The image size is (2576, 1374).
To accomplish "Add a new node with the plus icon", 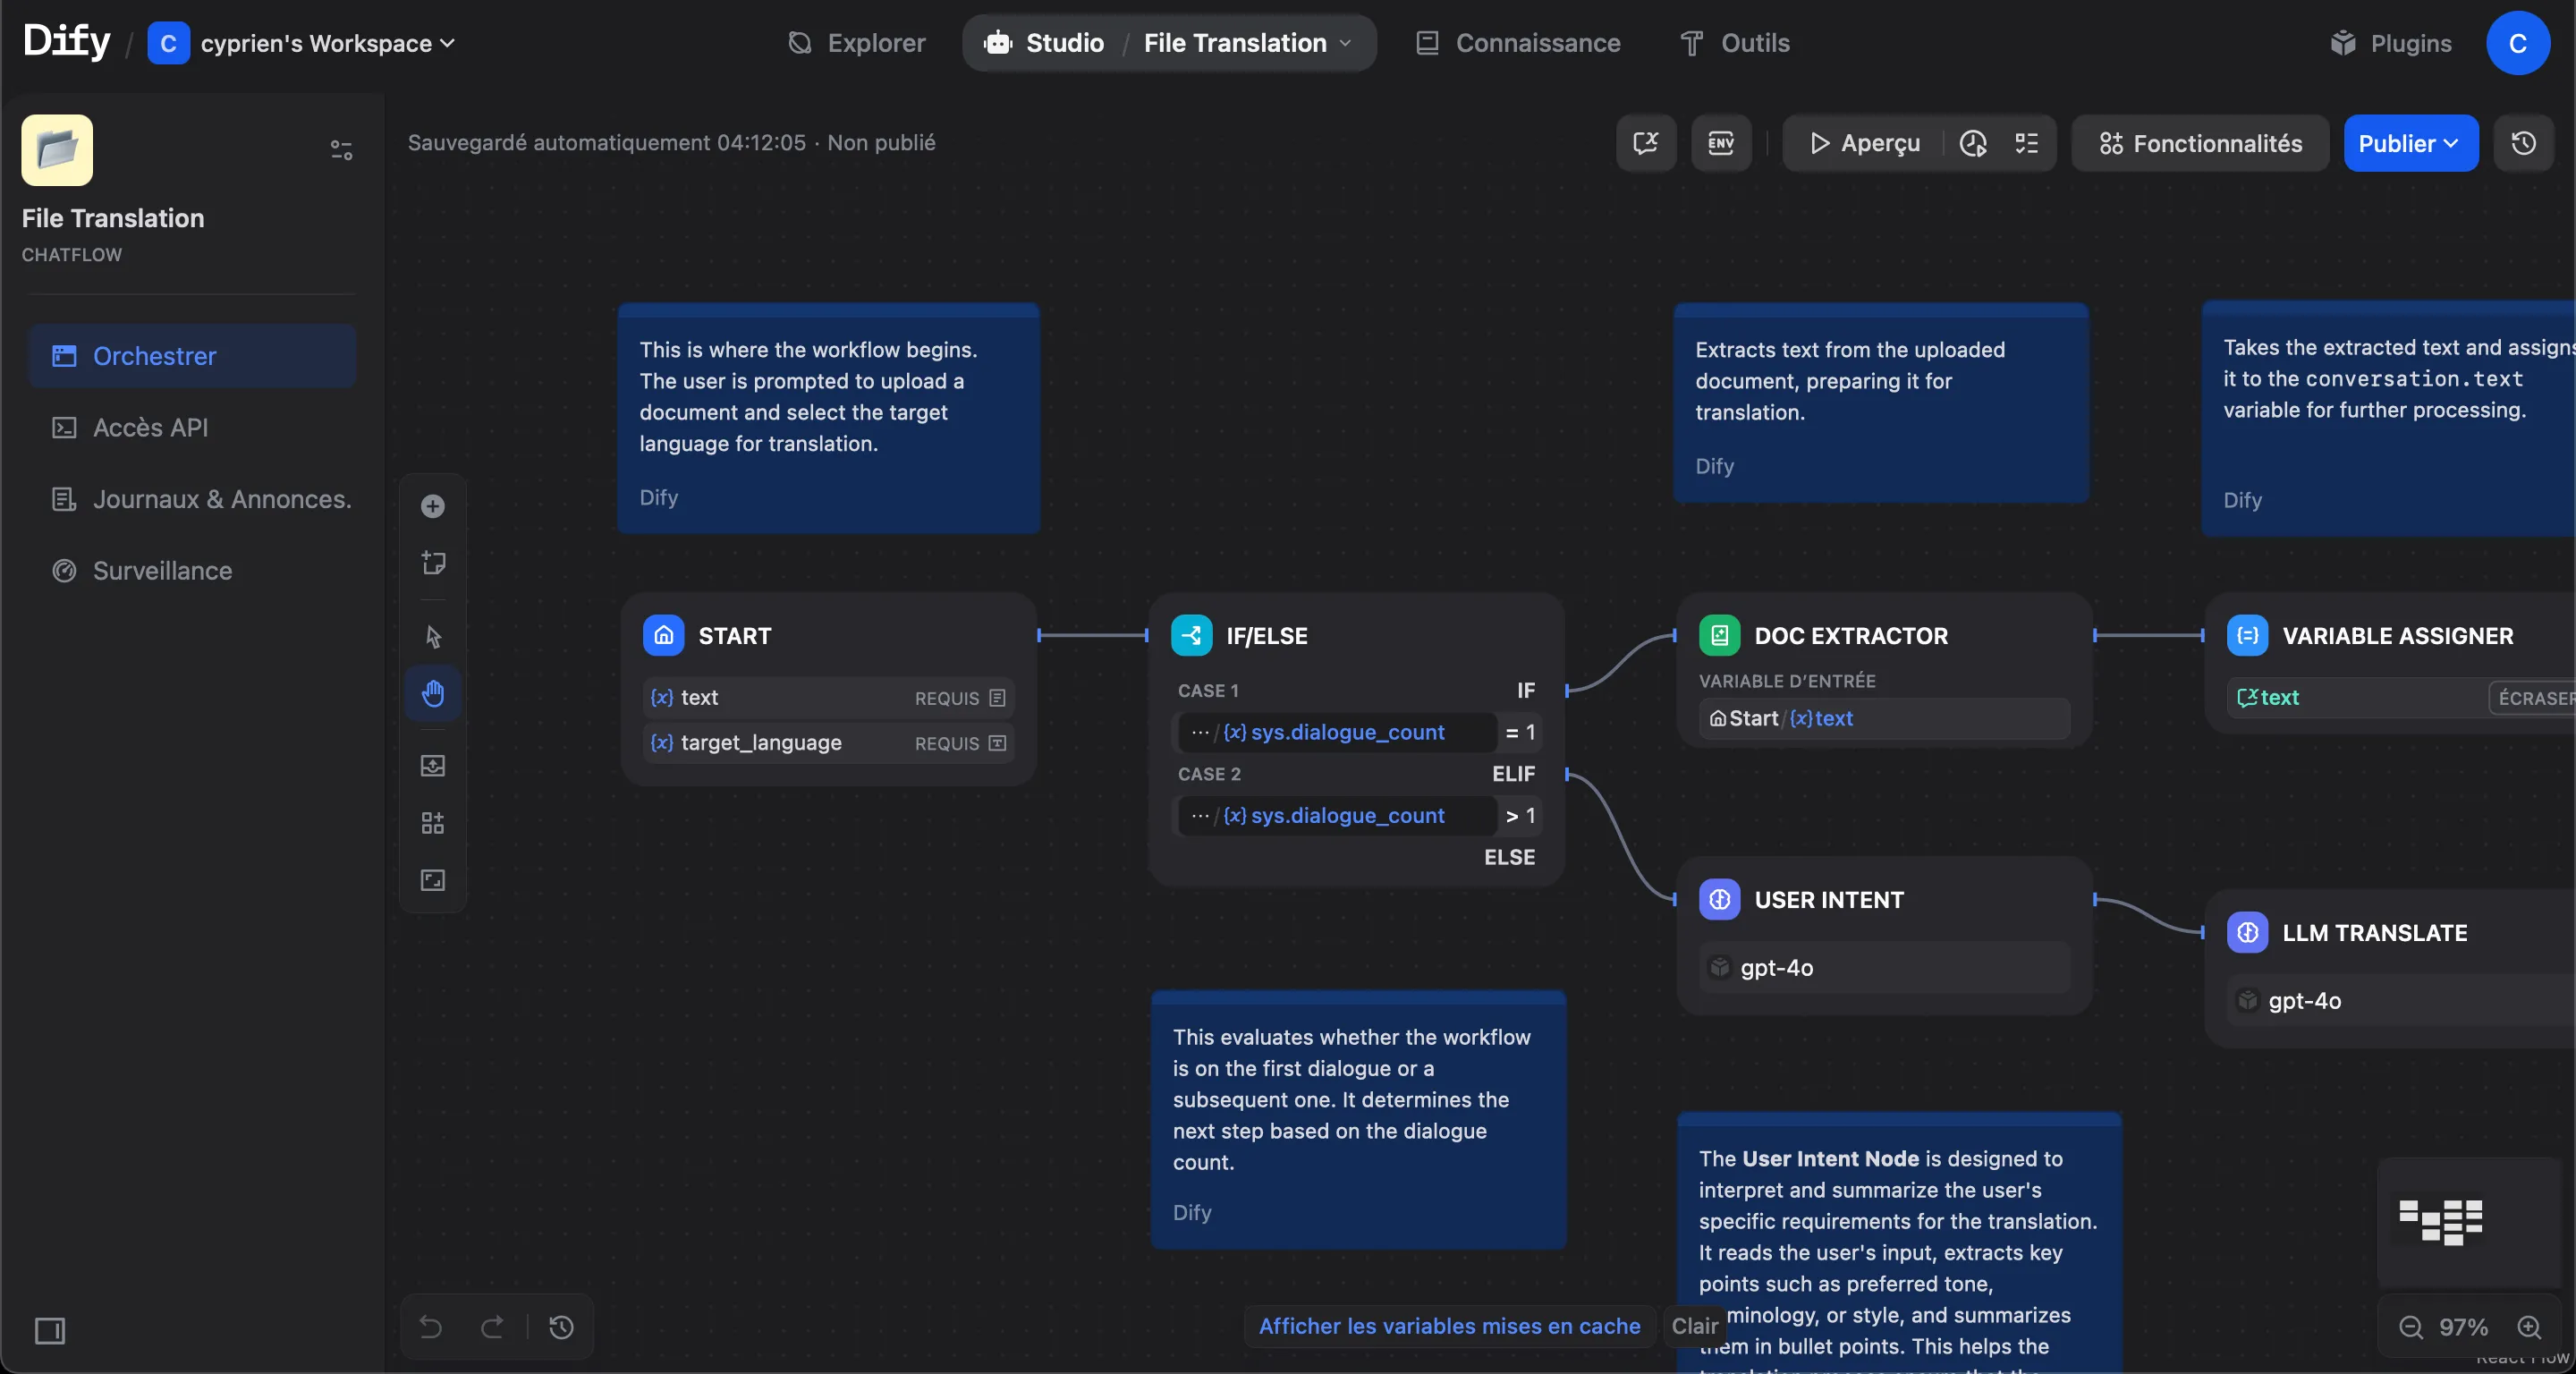I will 432,507.
